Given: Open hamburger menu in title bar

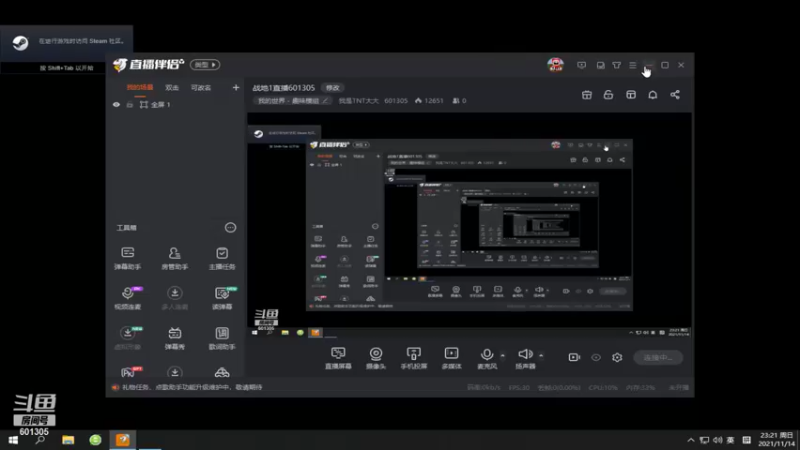Looking at the screenshot, I should 633,65.
